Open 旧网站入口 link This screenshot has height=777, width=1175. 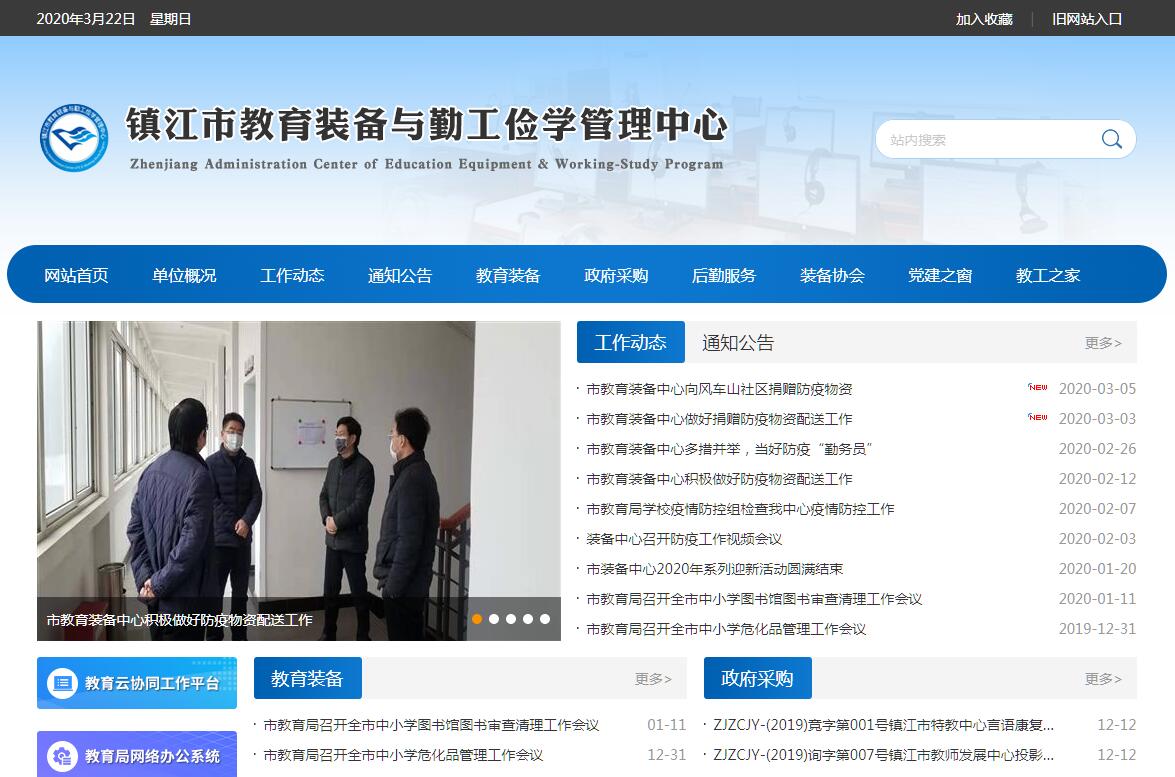[1087, 19]
